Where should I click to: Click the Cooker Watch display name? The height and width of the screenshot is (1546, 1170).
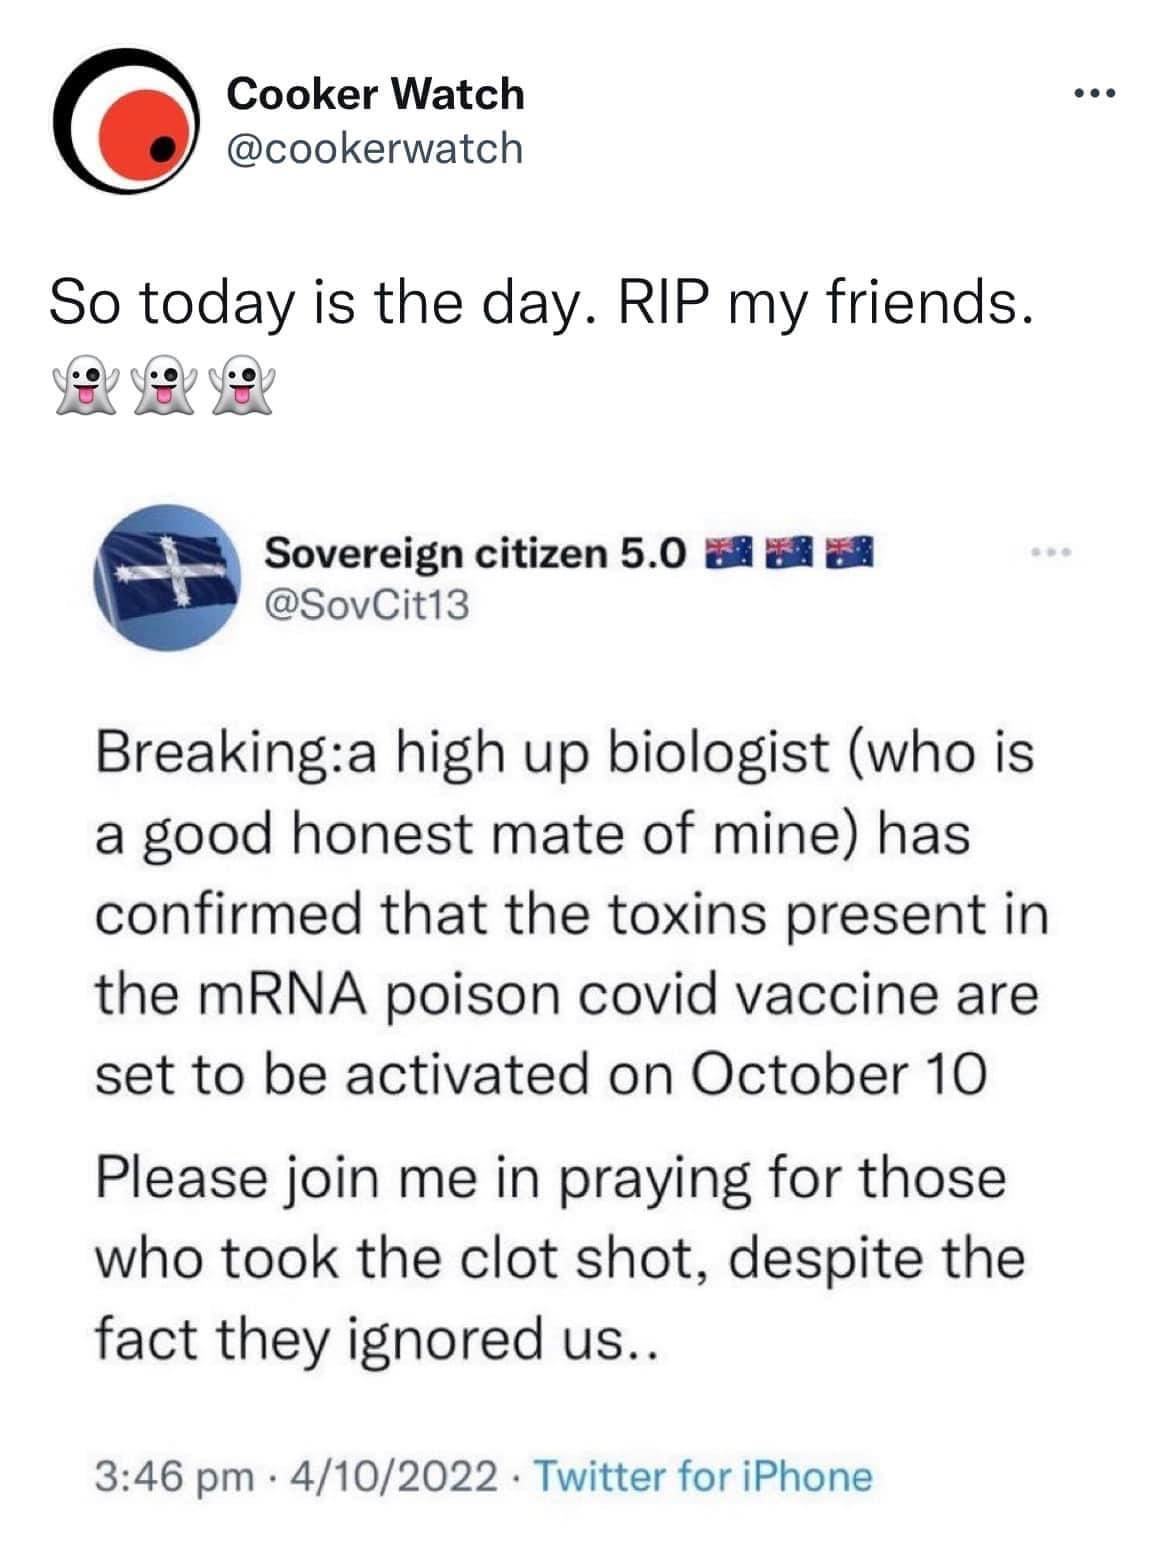[x=375, y=94]
